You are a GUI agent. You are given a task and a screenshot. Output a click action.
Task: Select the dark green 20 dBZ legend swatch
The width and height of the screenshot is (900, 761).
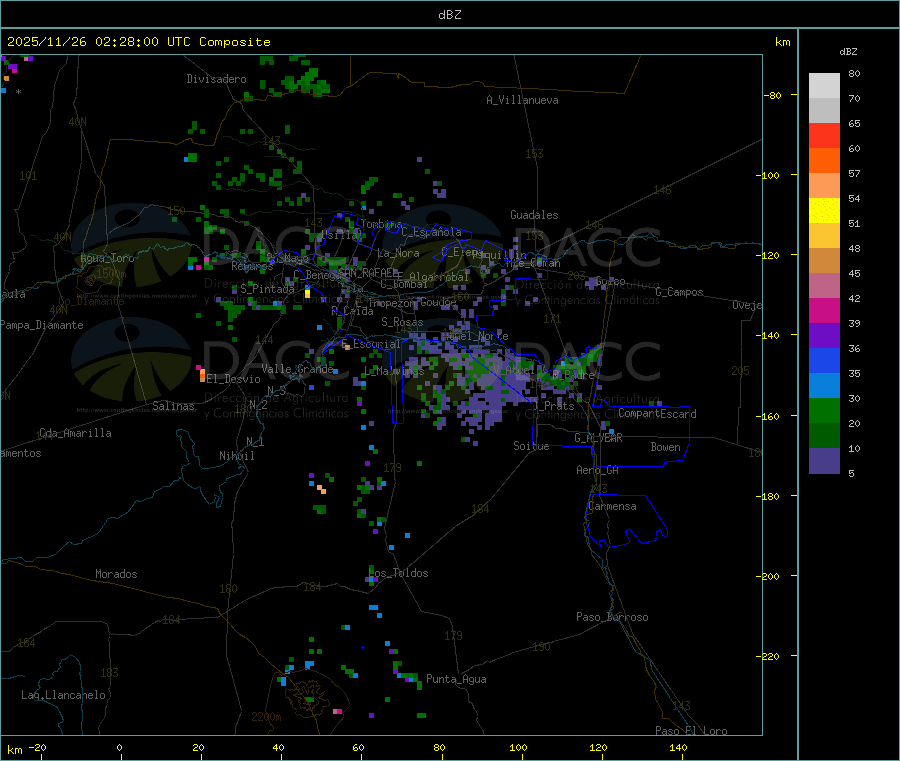pos(824,436)
